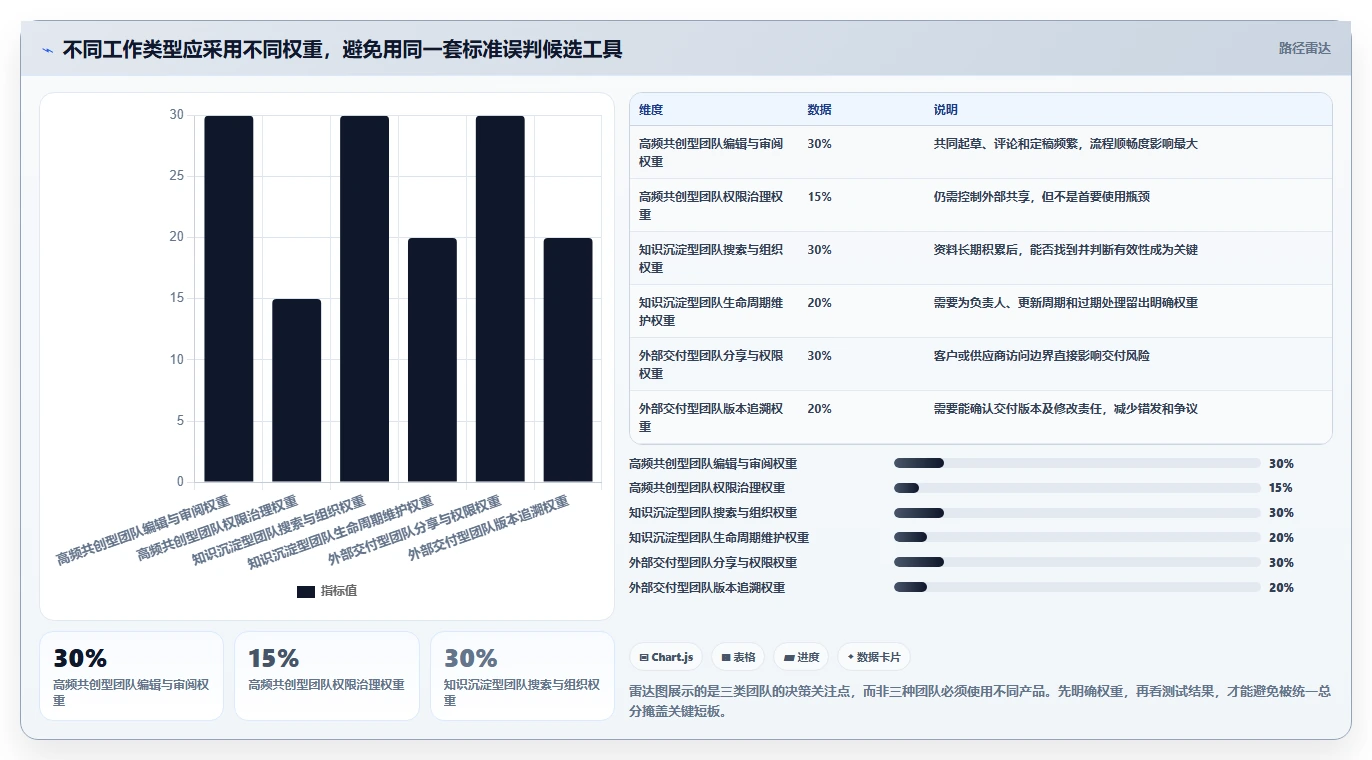Click the chart bar for 外部交付型团队版本追溯权重
Screen dimensions: 1372x760
568,360
